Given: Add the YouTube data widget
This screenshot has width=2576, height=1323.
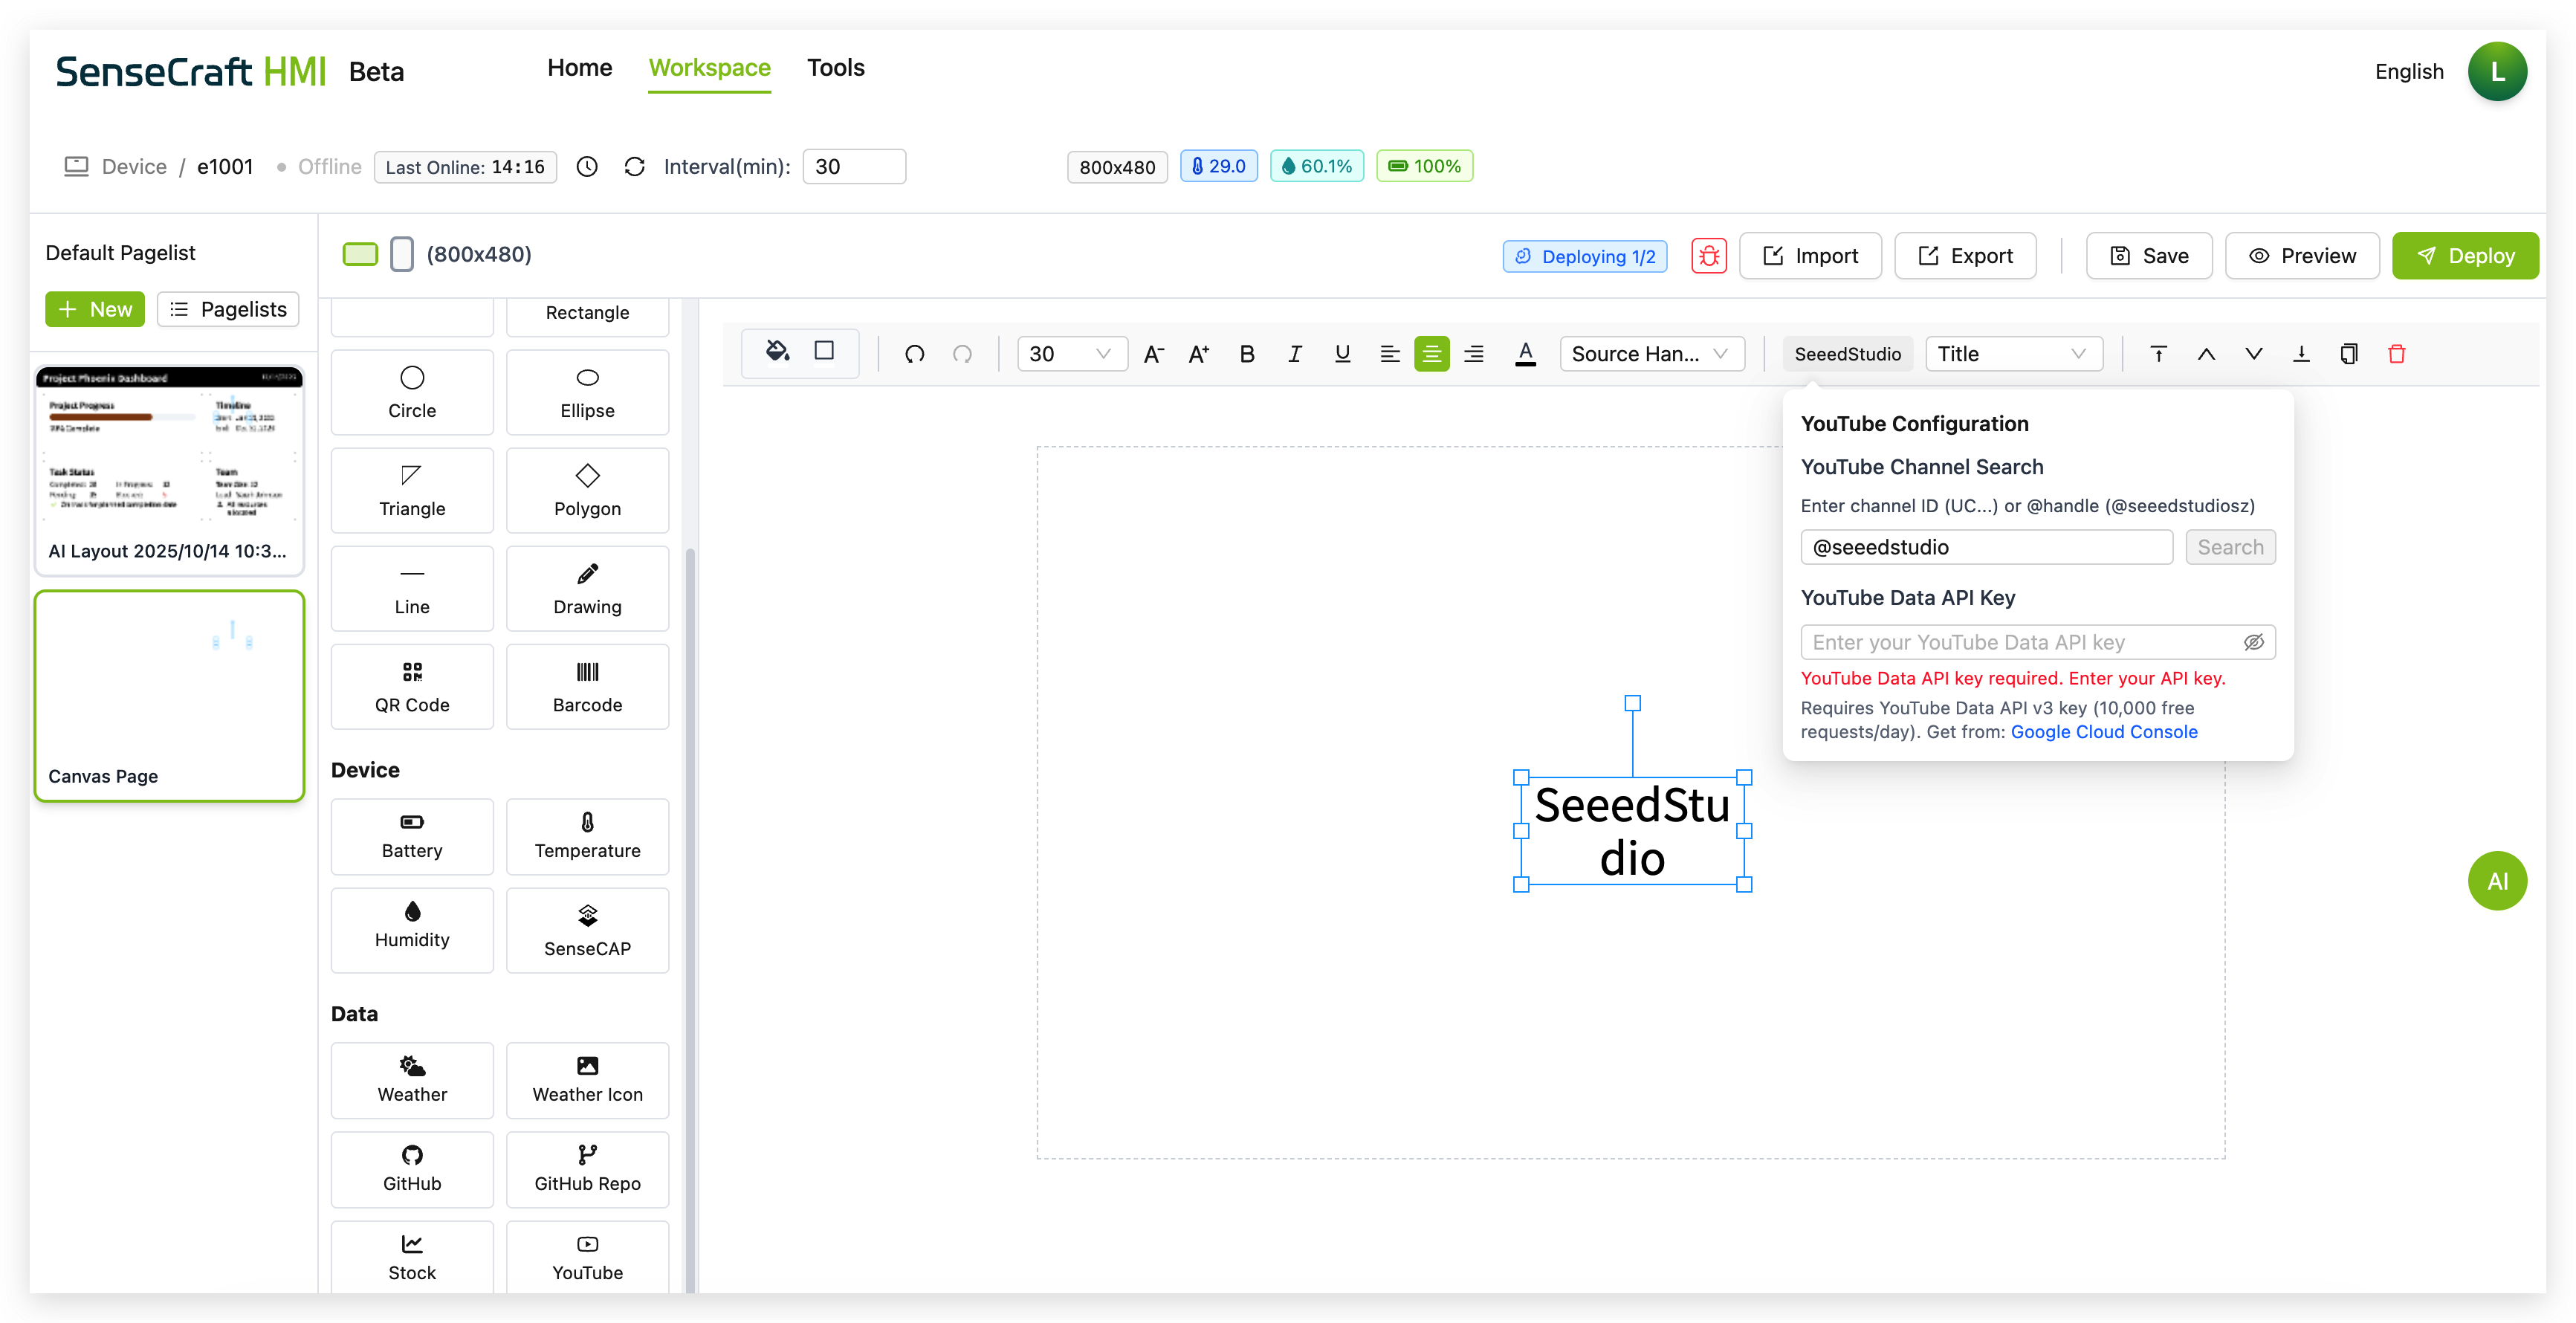Looking at the screenshot, I should pos(587,1256).
